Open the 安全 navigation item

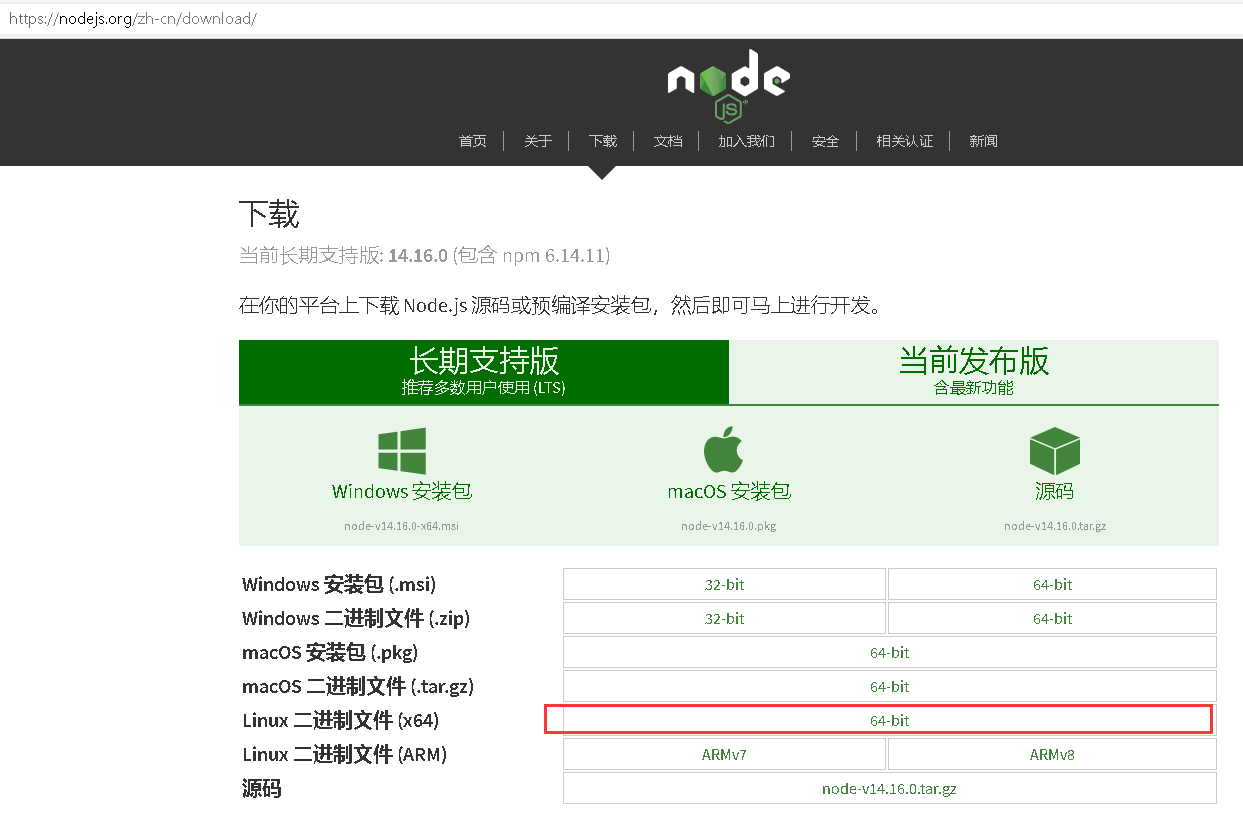click(825, 141)
